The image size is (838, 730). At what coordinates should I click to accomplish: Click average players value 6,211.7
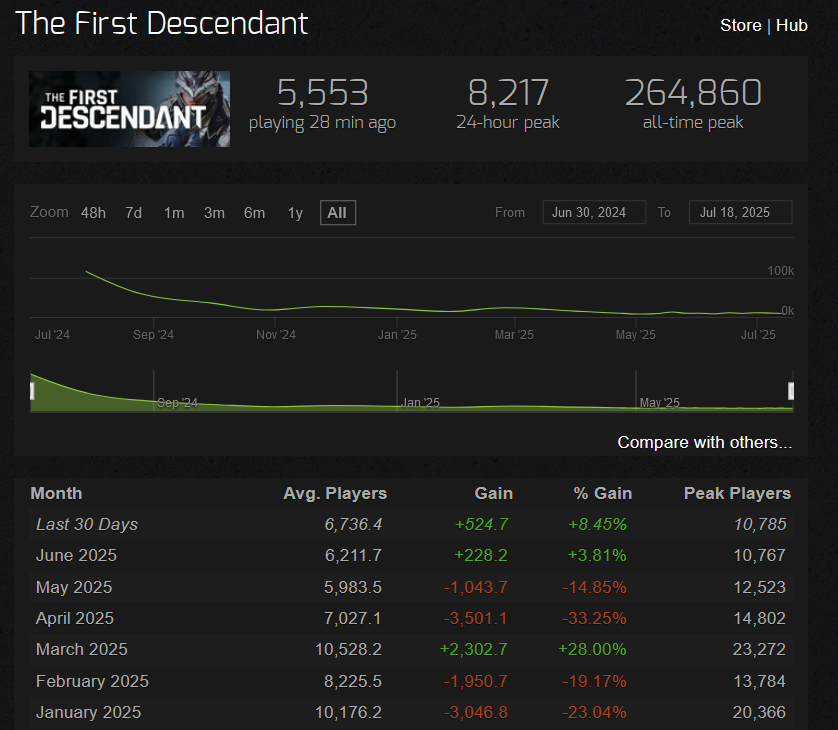353,555
